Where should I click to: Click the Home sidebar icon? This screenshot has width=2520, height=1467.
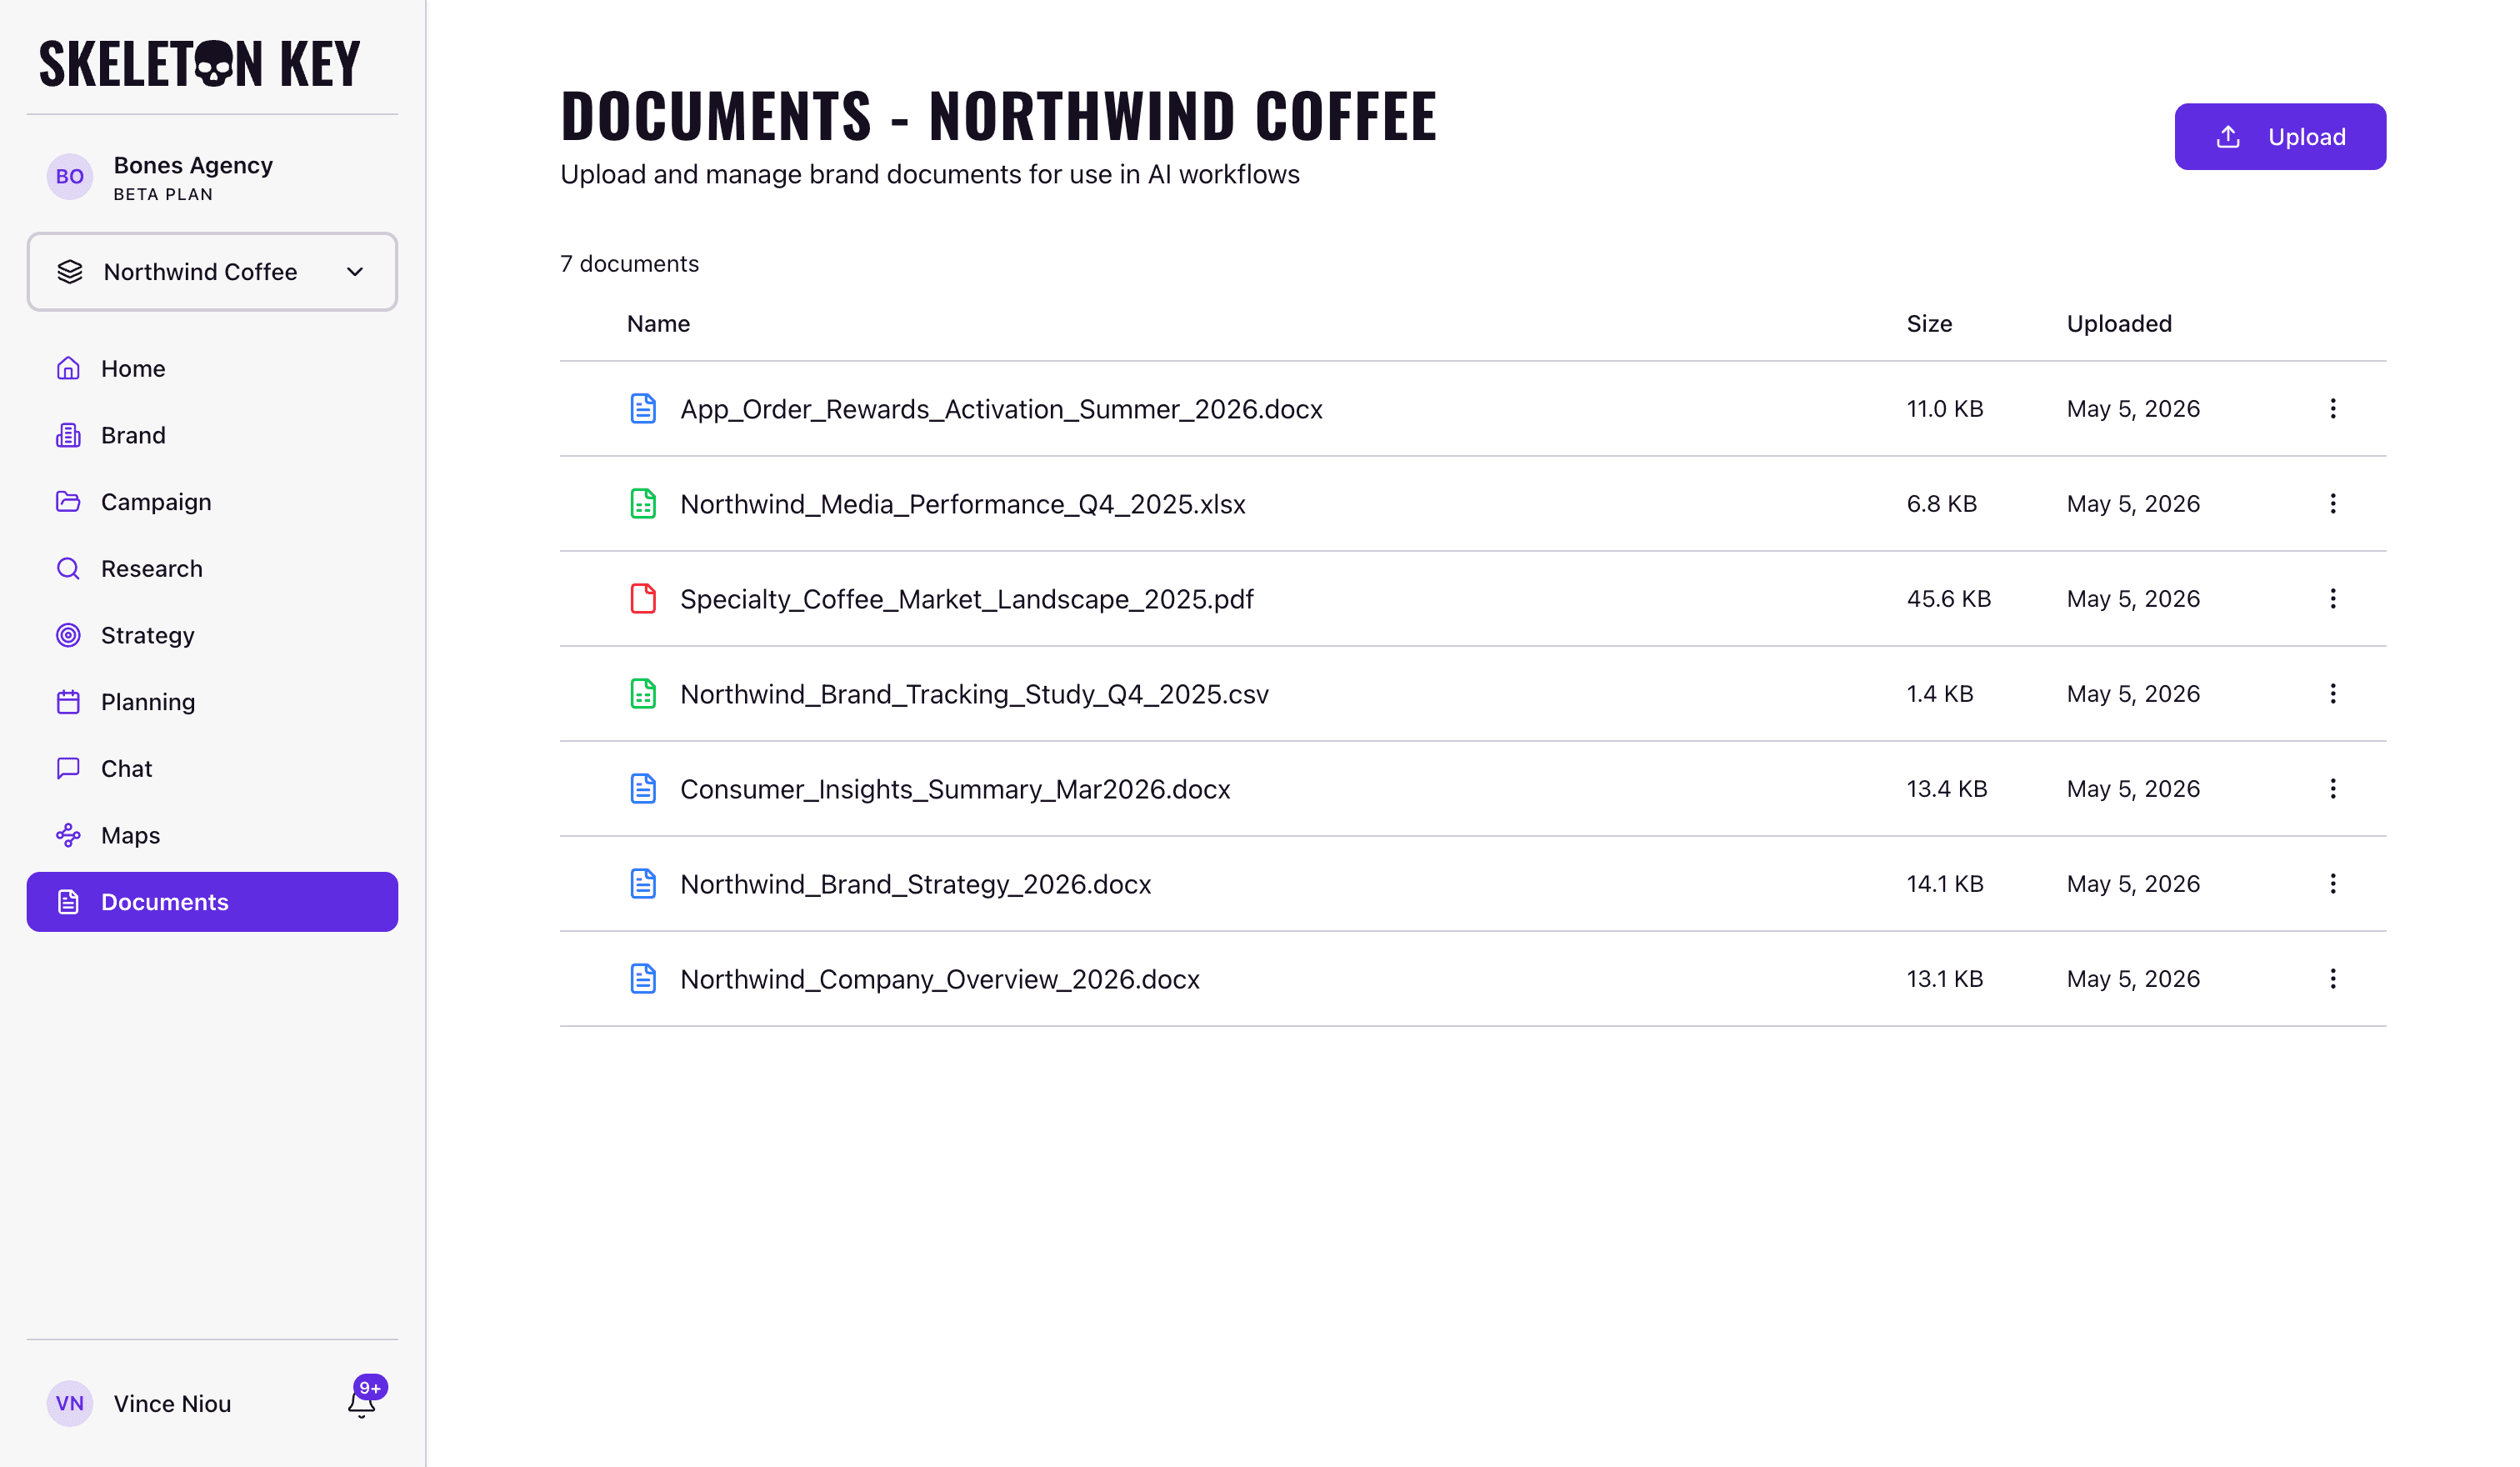(x=68, y=368)
